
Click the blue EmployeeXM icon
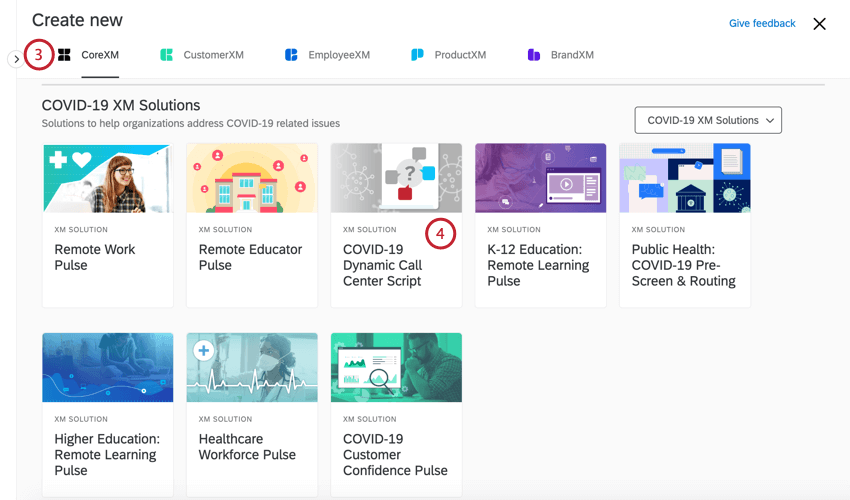coord(291,55)
